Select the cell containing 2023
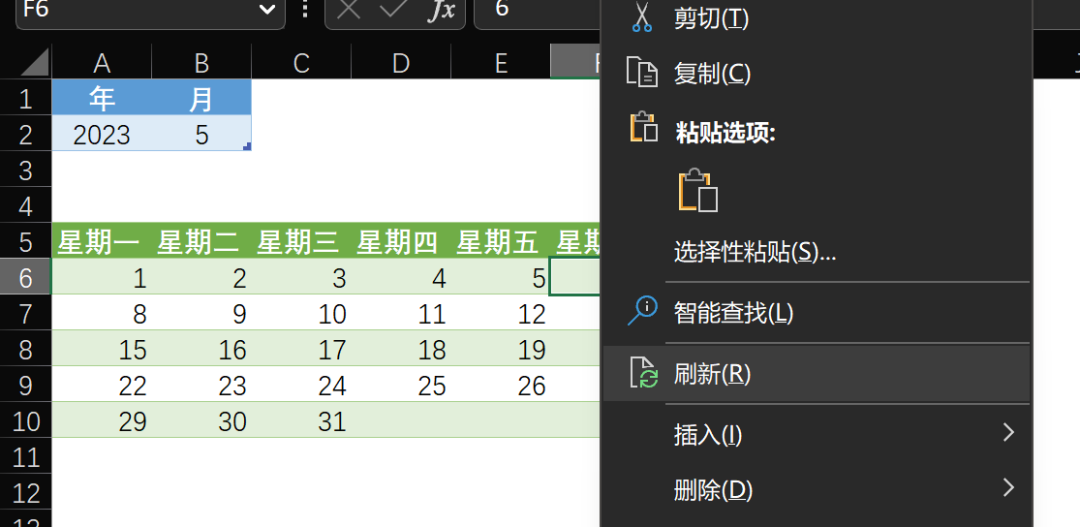Viewport: 1080px width, 527px height. coord(101,135)
